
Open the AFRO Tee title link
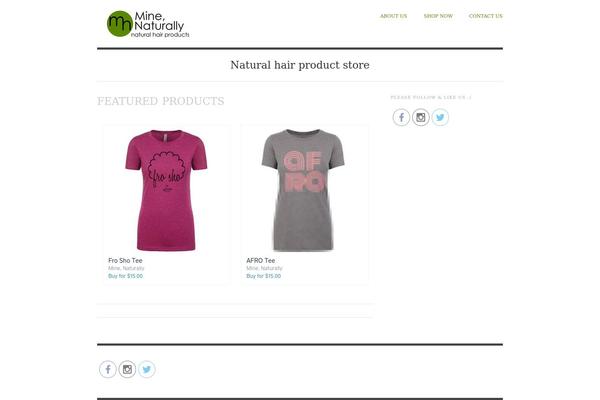[261, 260]
